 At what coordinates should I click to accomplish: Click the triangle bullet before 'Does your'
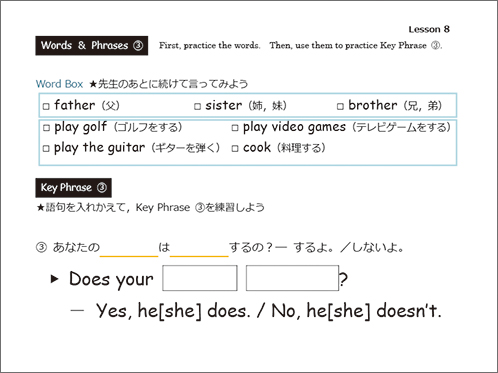[54, 279]
